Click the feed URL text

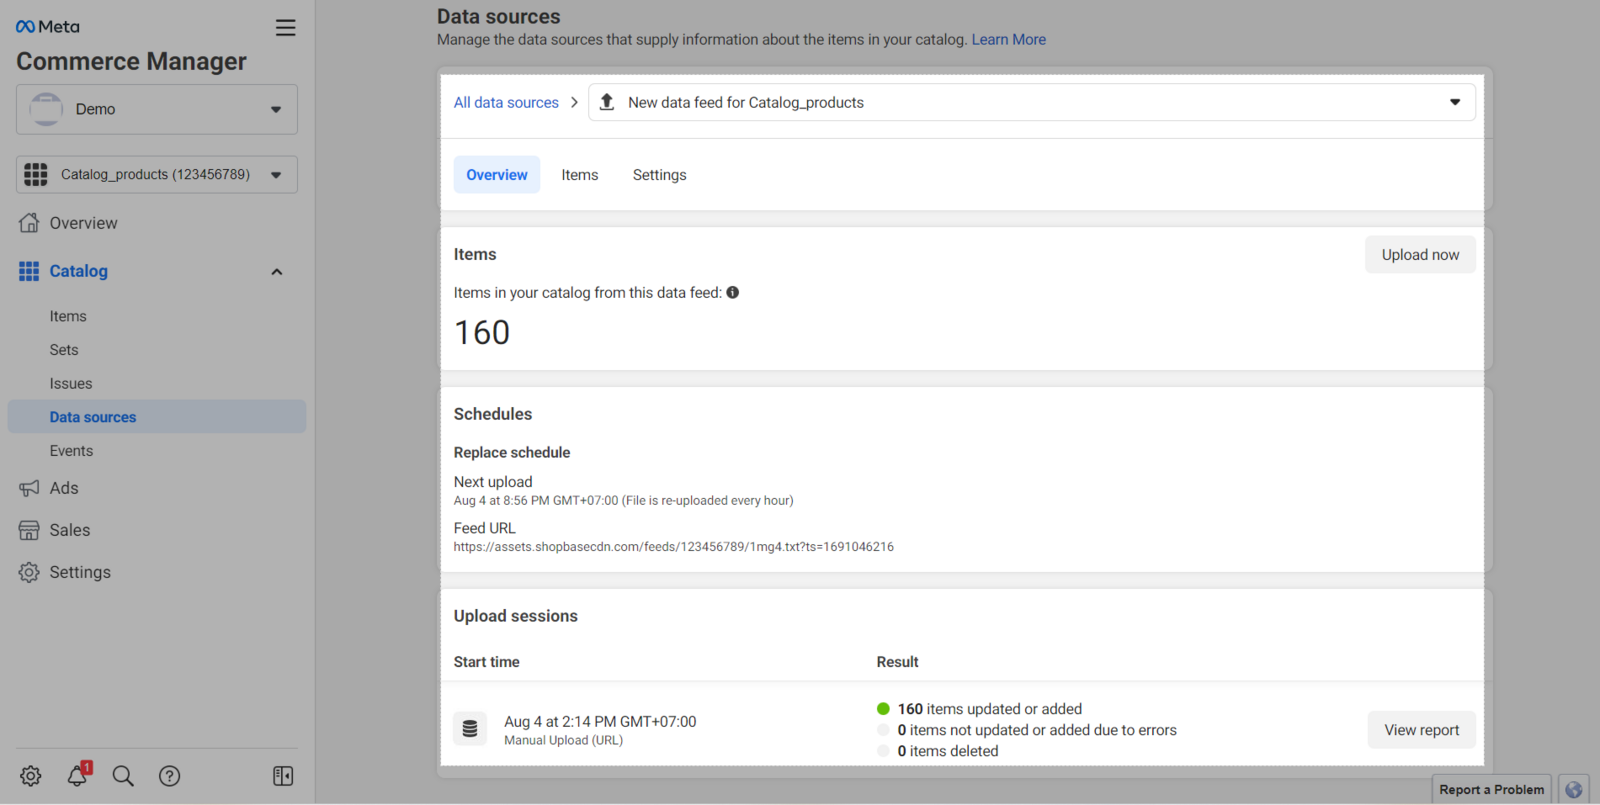click(x=674, y=547)
